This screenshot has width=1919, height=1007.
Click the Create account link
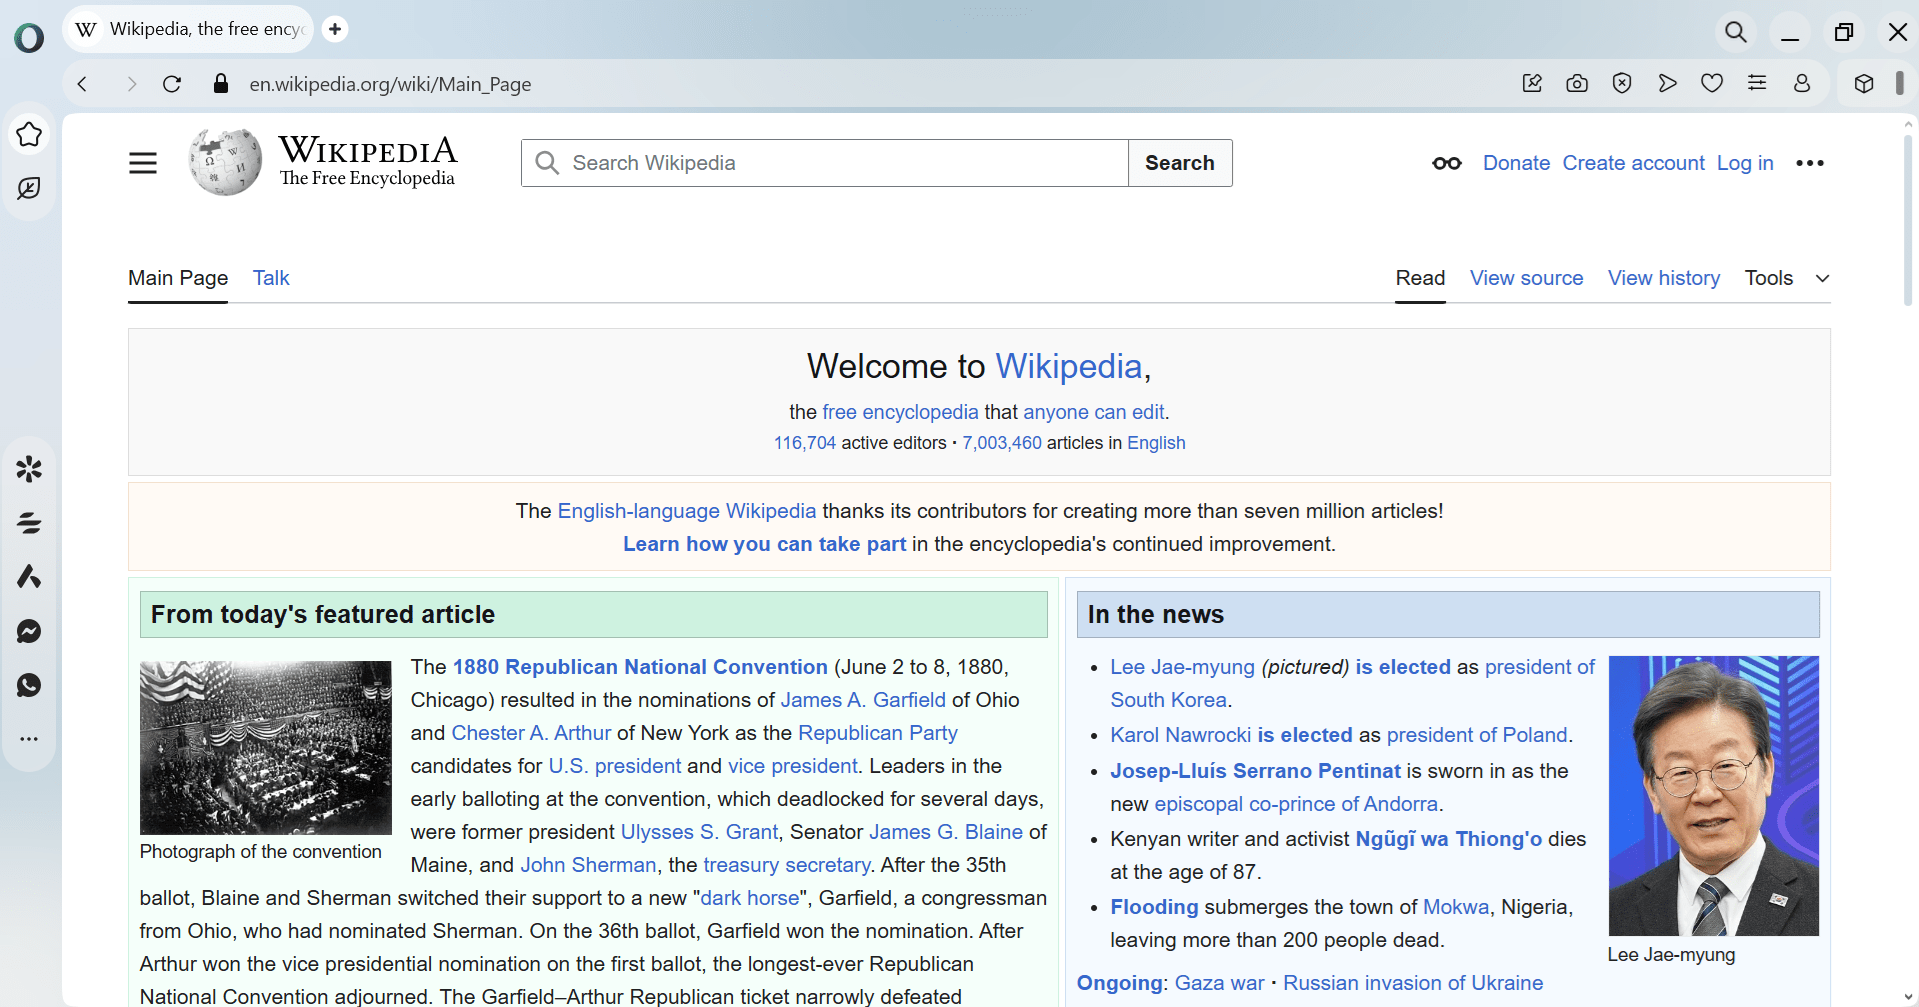click(x=1633, y=163)
